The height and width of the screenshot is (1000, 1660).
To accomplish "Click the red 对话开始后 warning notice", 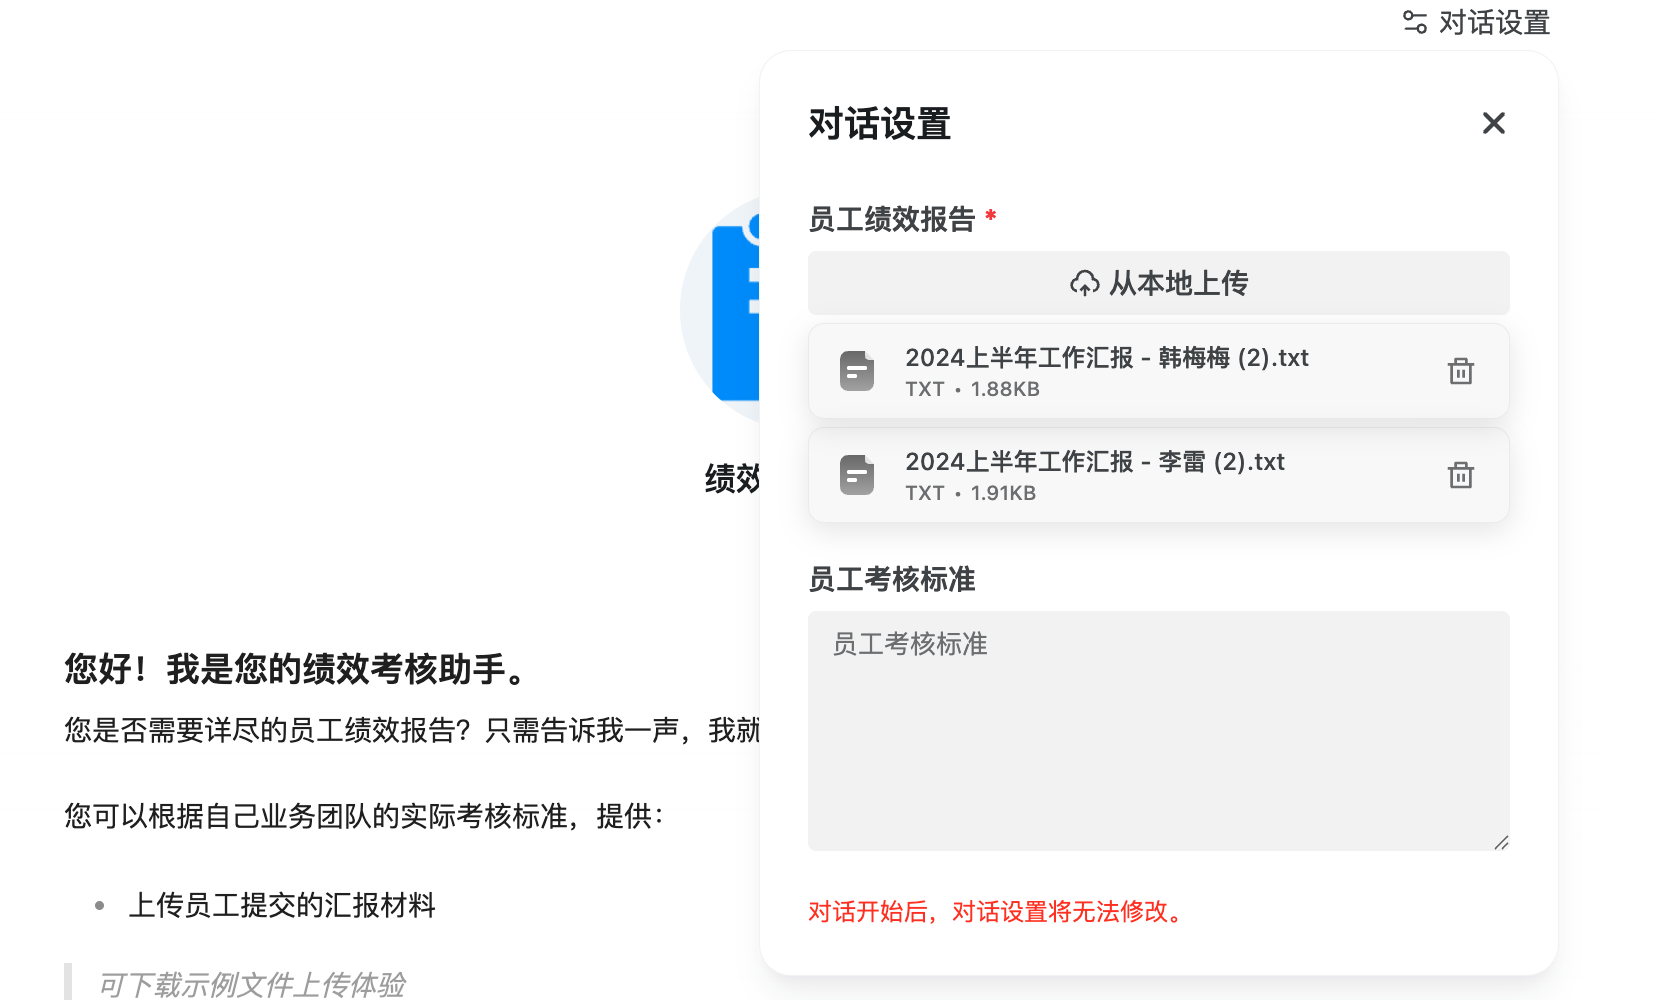I will (x=997, y=911).
